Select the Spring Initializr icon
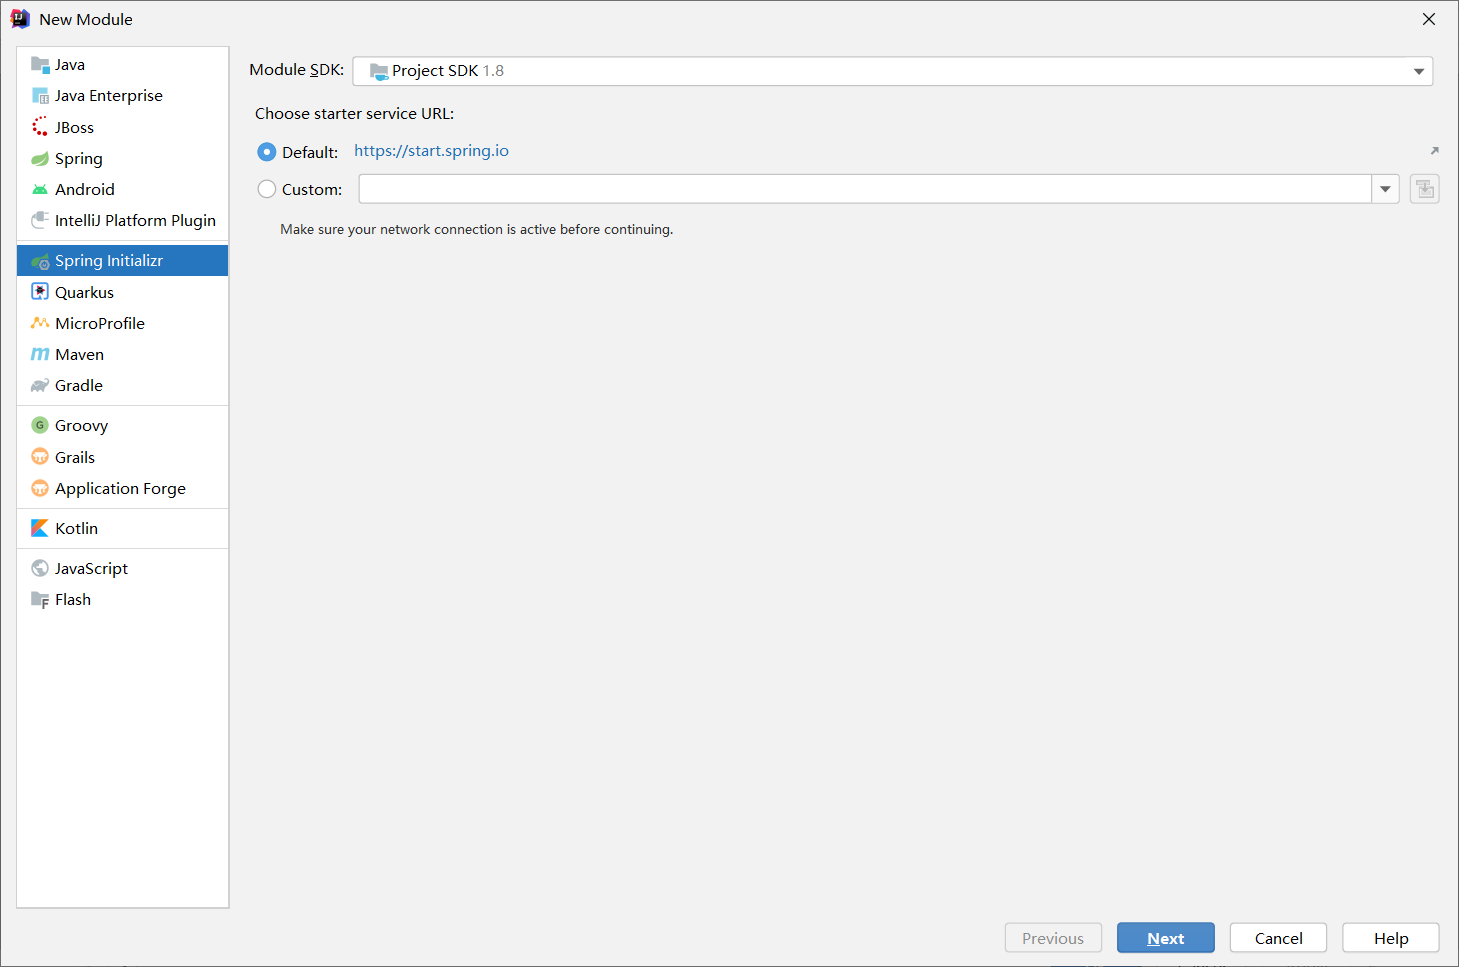The height and width of the screenshot is (967, 1459). point(40,261)
